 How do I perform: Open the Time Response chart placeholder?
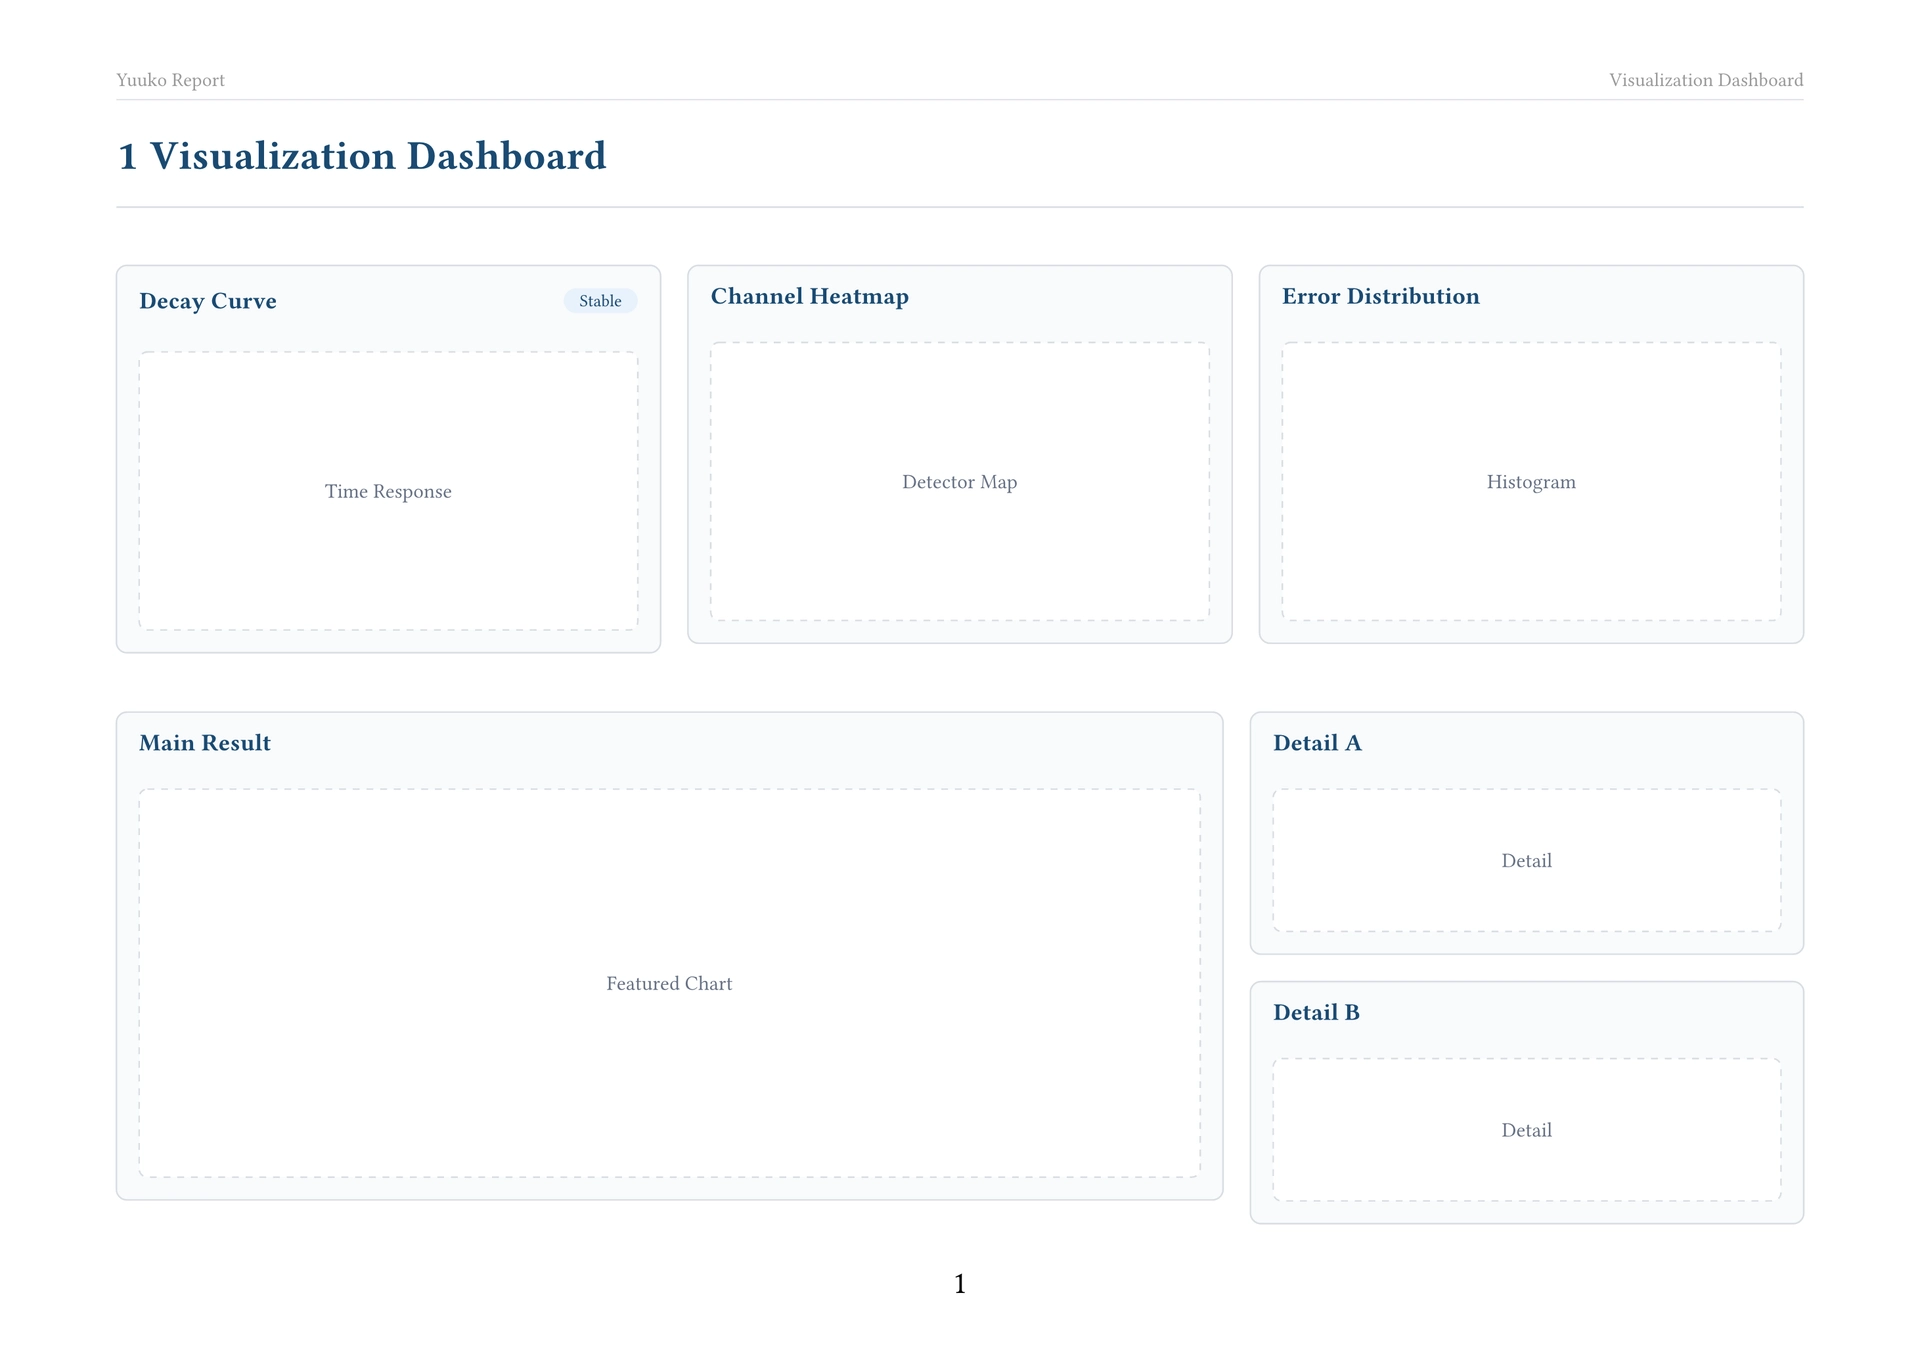coord(388,491)
